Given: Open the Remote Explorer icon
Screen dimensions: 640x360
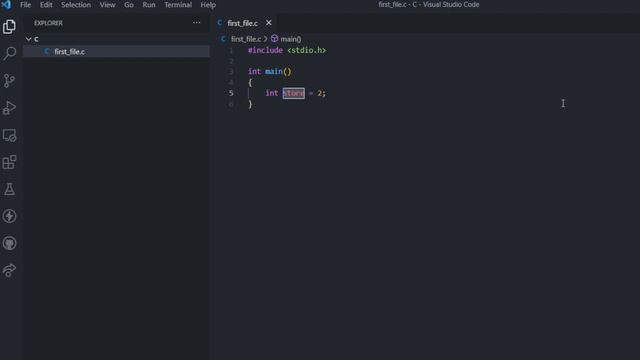Looking at the screenshot, I should point(9,135).
